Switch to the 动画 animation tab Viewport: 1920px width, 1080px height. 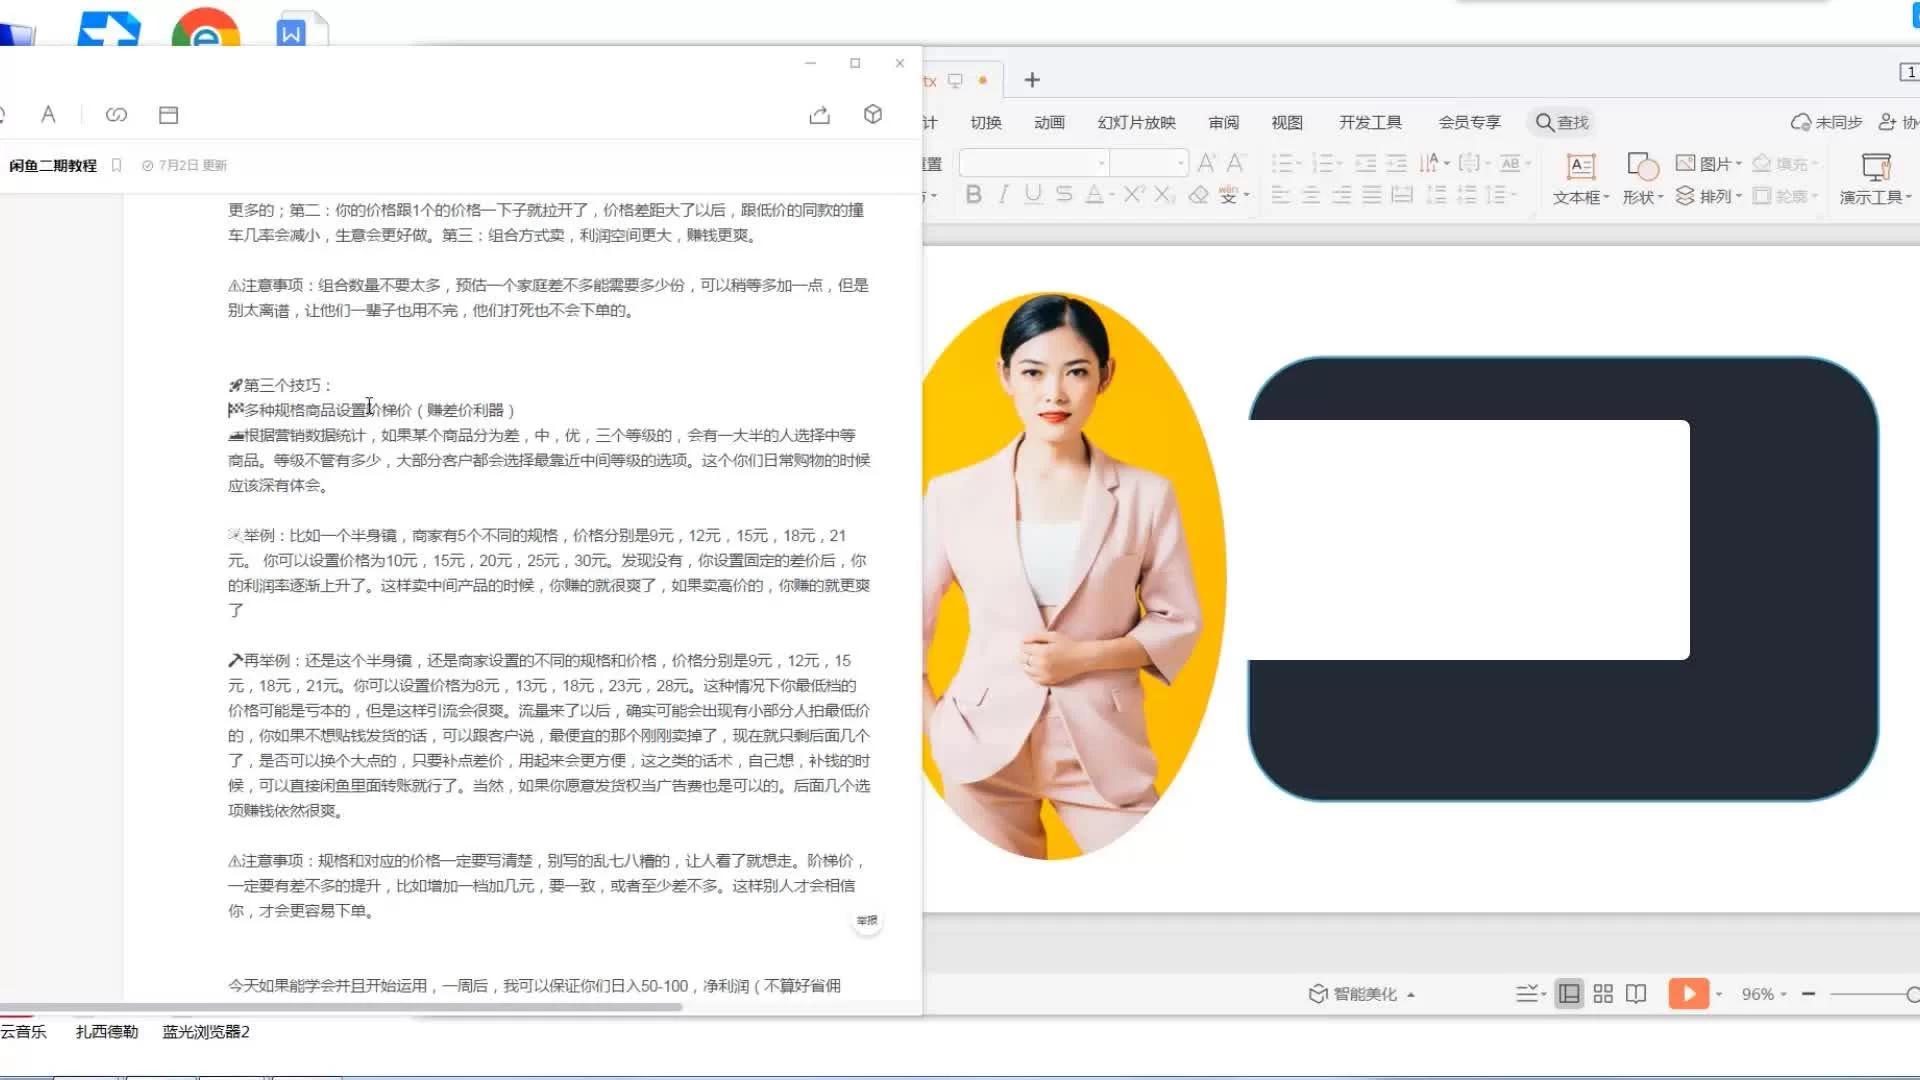coord(1048,122)
